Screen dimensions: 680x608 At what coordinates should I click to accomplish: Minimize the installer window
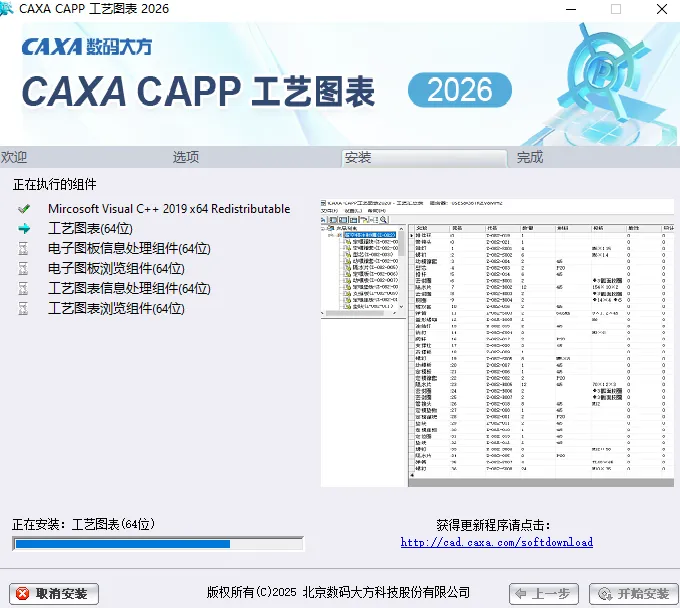(x=571, y=9)
